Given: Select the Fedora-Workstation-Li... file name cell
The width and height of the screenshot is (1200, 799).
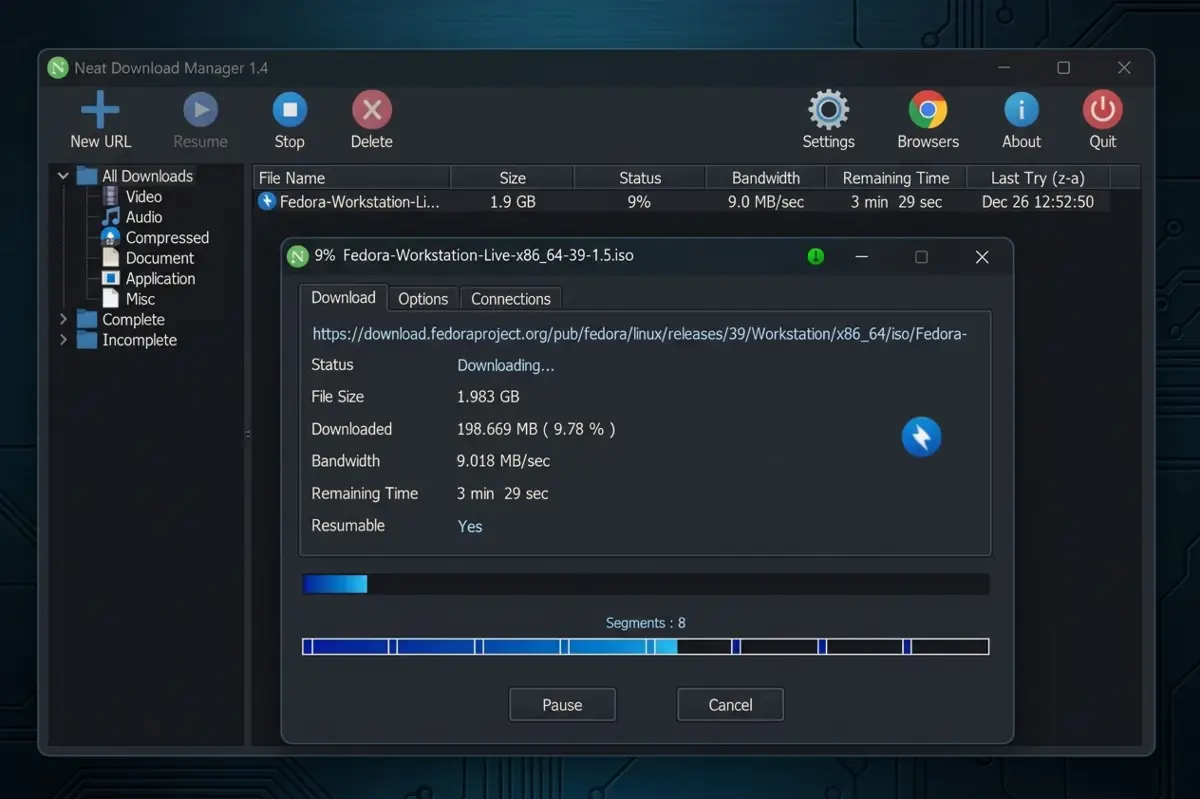Looking at the screenshot, I should (359, 202).
